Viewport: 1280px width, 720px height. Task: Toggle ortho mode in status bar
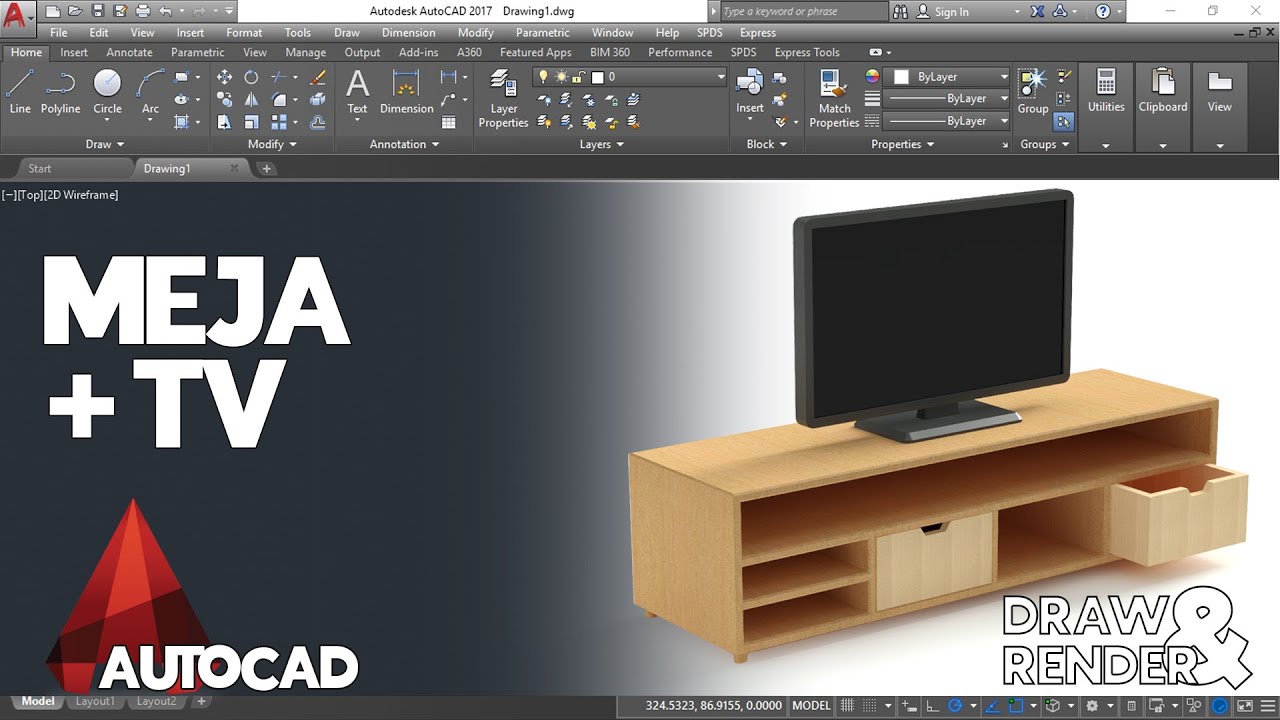(x=932, y=705)
